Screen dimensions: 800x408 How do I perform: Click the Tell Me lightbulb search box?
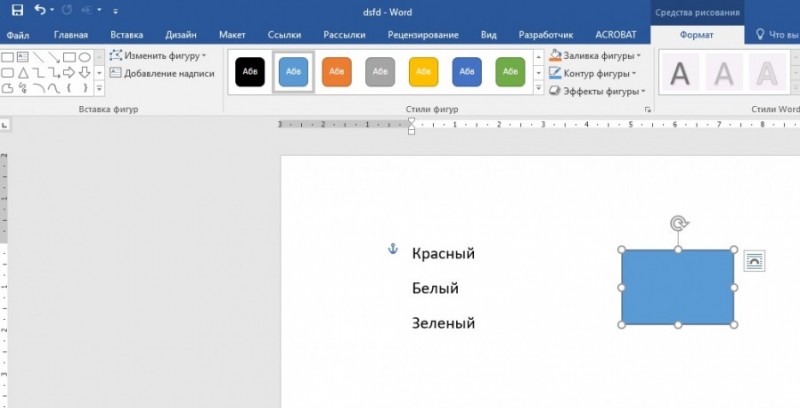777,35
